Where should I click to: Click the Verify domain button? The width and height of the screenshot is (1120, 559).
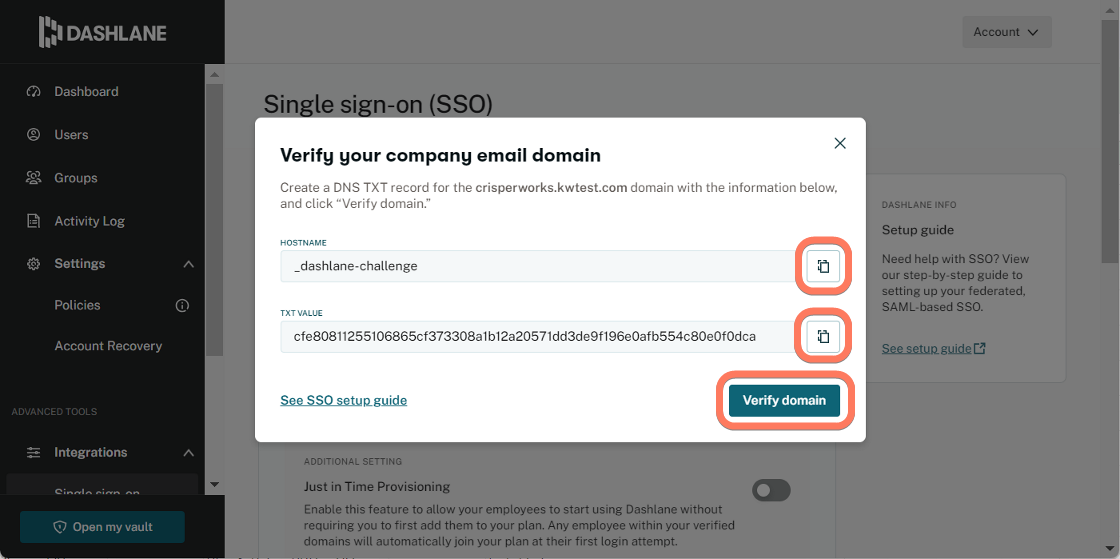pyautogui.click(x=784, y=401)
